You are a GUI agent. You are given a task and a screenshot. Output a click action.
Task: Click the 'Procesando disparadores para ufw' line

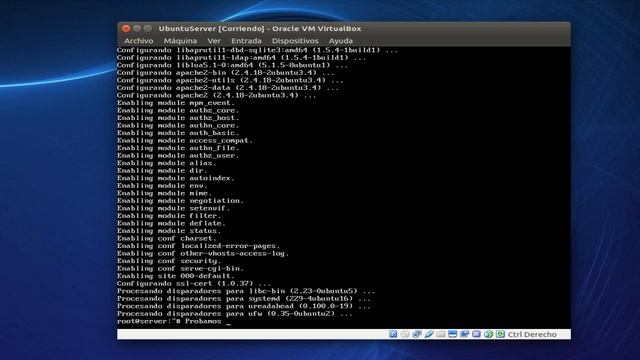[235, 313]
